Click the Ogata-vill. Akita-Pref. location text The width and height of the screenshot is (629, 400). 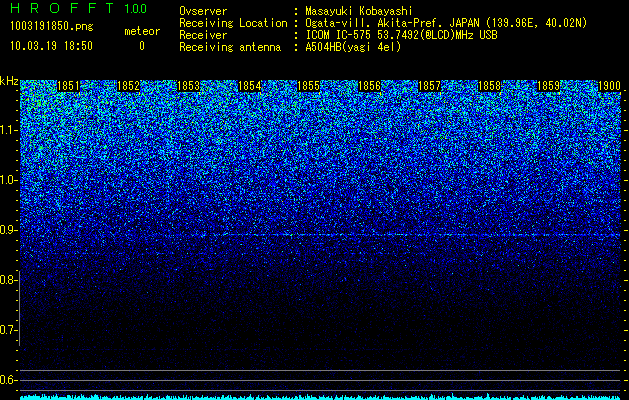446,23
